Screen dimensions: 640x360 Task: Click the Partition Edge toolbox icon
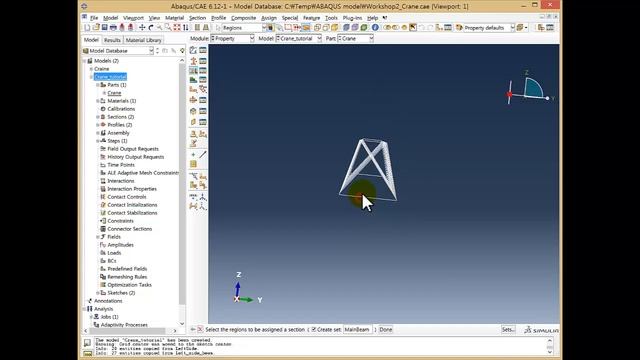[193, 176]
